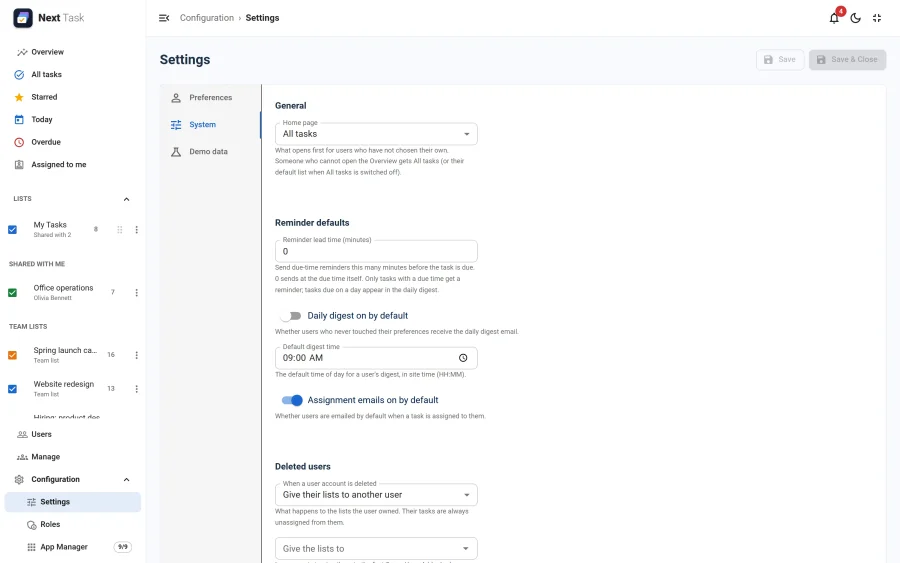Screen dimensions: 900x563
Task: Switch to dark mode with moon icon
Action: point(855,18)
